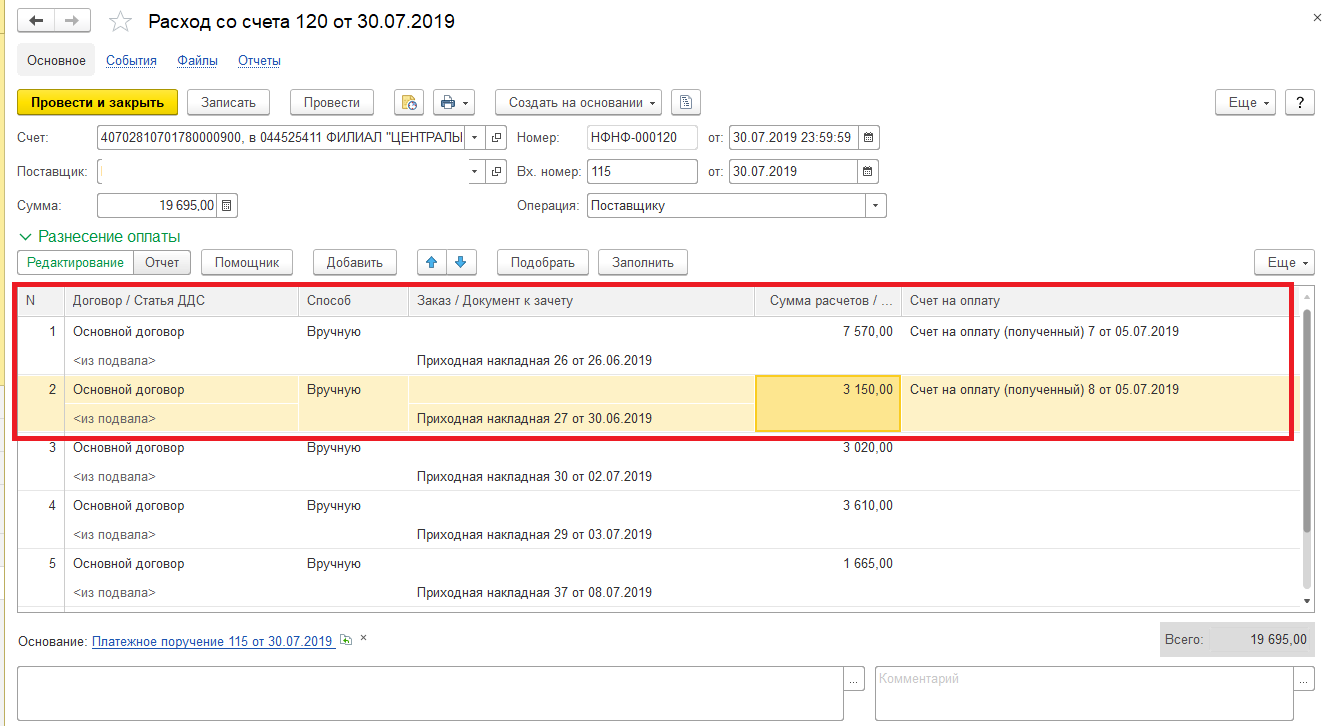
Task: Open calculator for the Сумма field
Action: (x=227, y=206)
